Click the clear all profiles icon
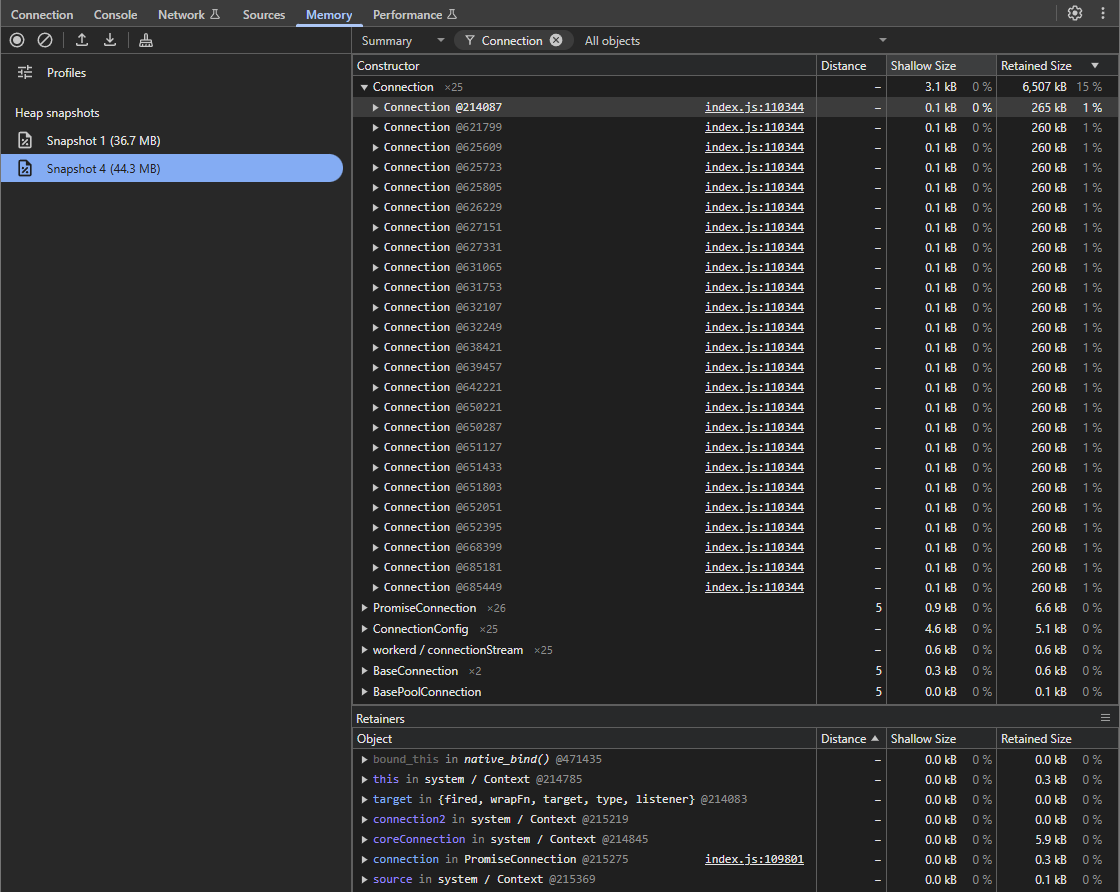This screenshot has height=892, width=1120. [45, 40]
